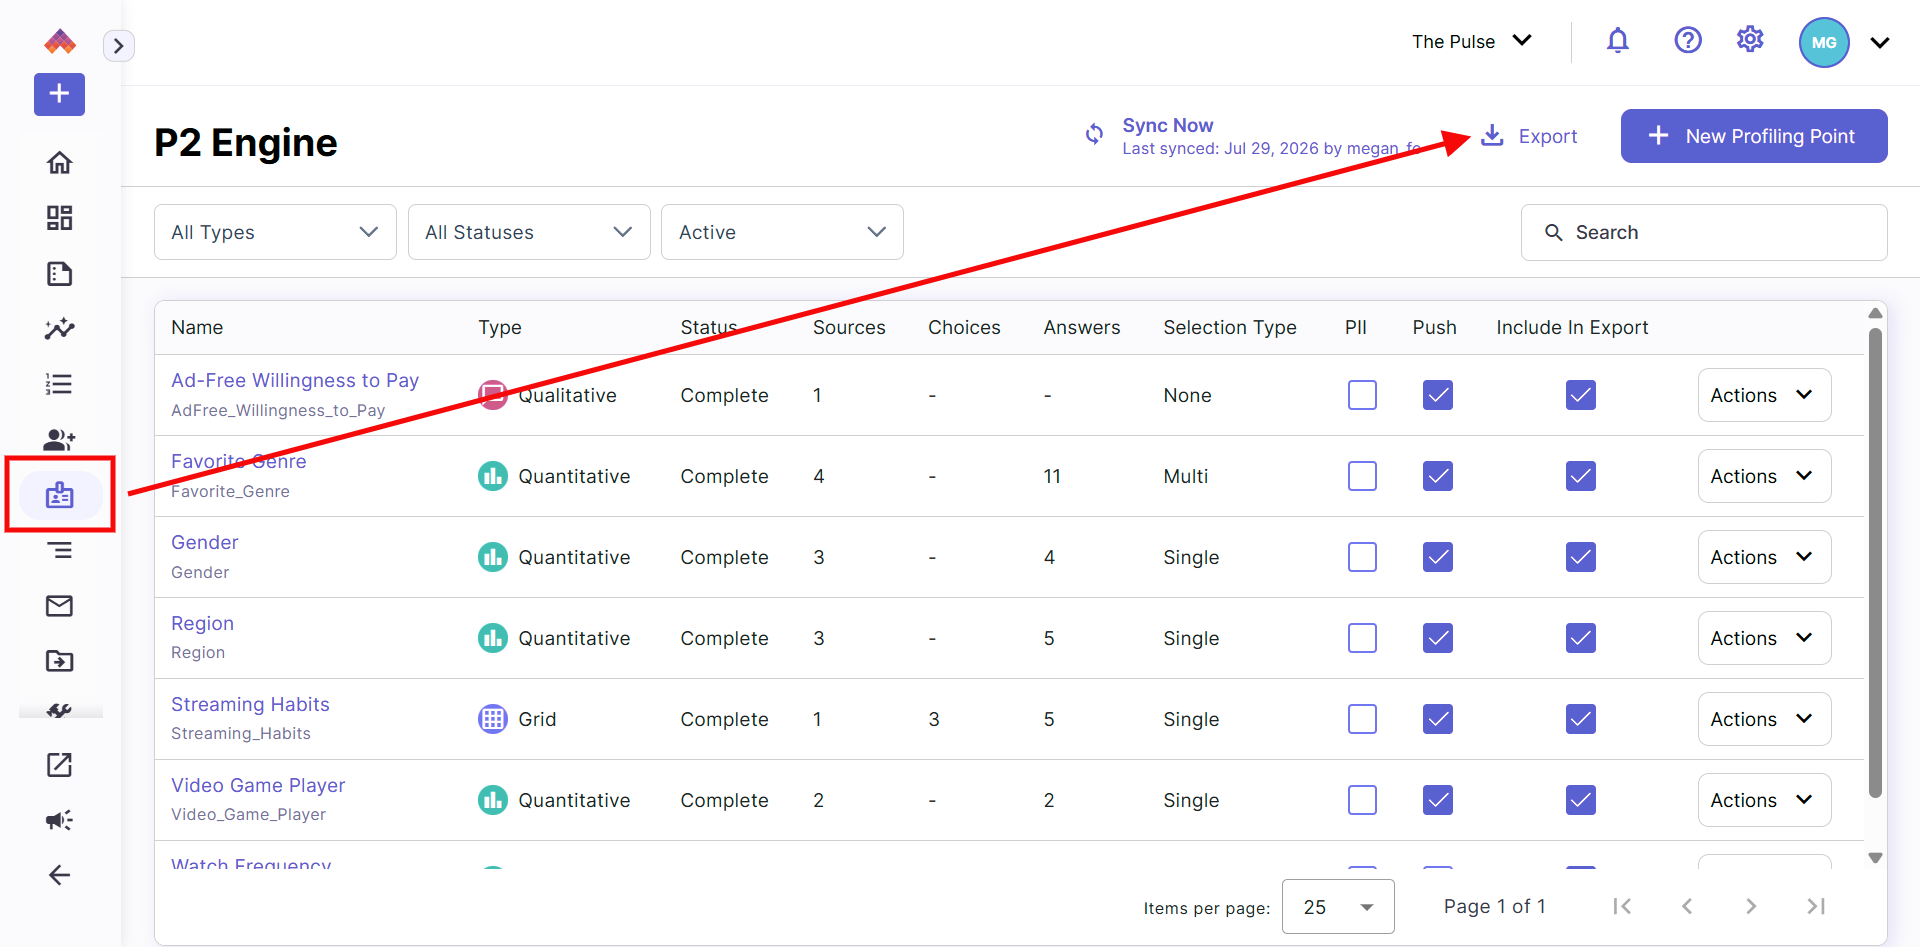This screenshot has width=1920, height=947.
Task: Open the megaphone announcements icon
Action: pos(60,820)
